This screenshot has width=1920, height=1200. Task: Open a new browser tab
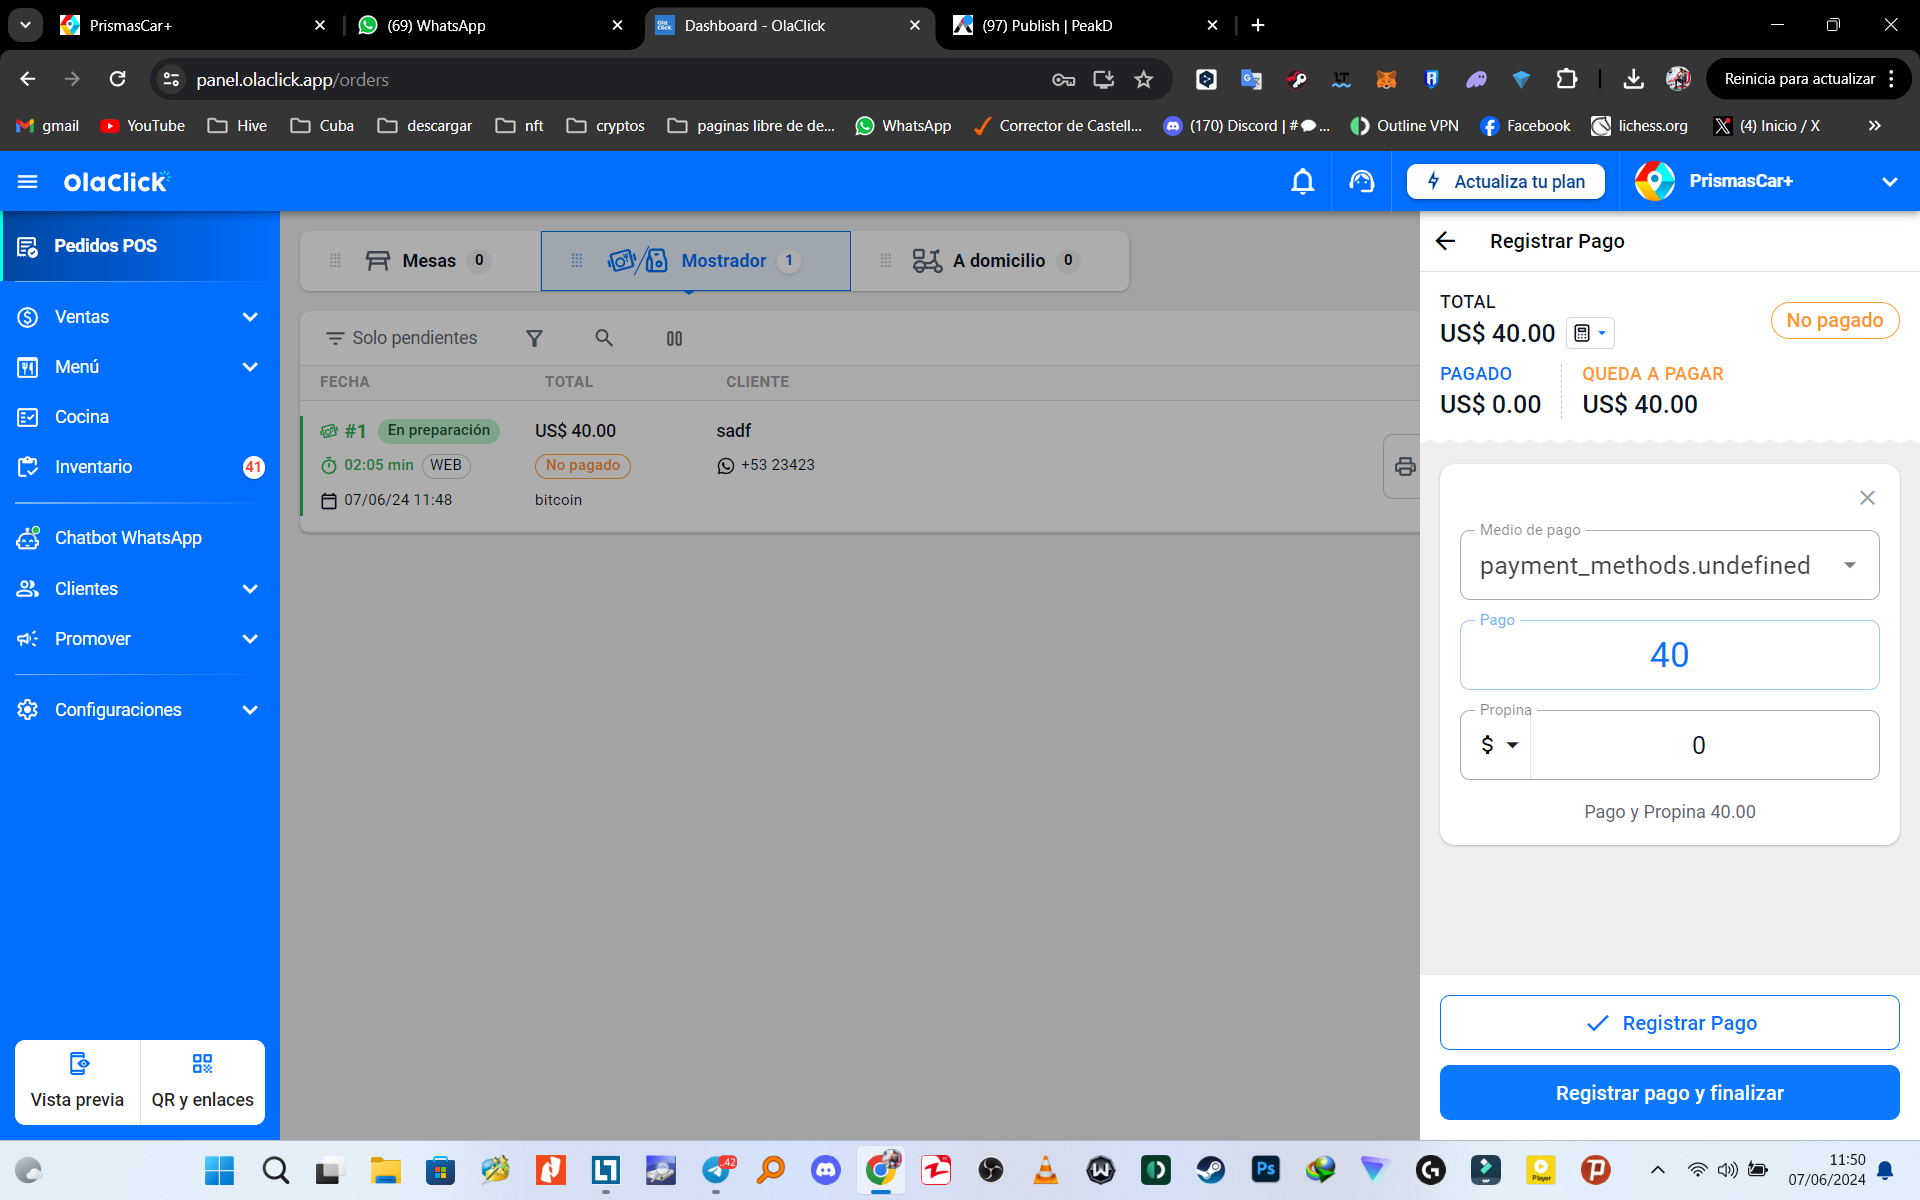(x=1258, y=25)
